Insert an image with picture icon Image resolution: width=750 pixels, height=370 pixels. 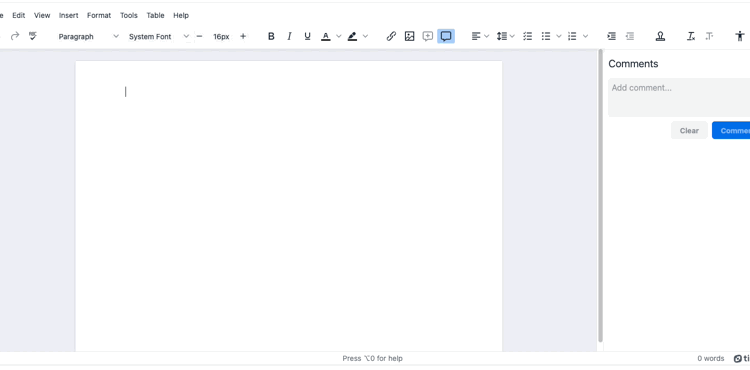click(x=409, y=36)
